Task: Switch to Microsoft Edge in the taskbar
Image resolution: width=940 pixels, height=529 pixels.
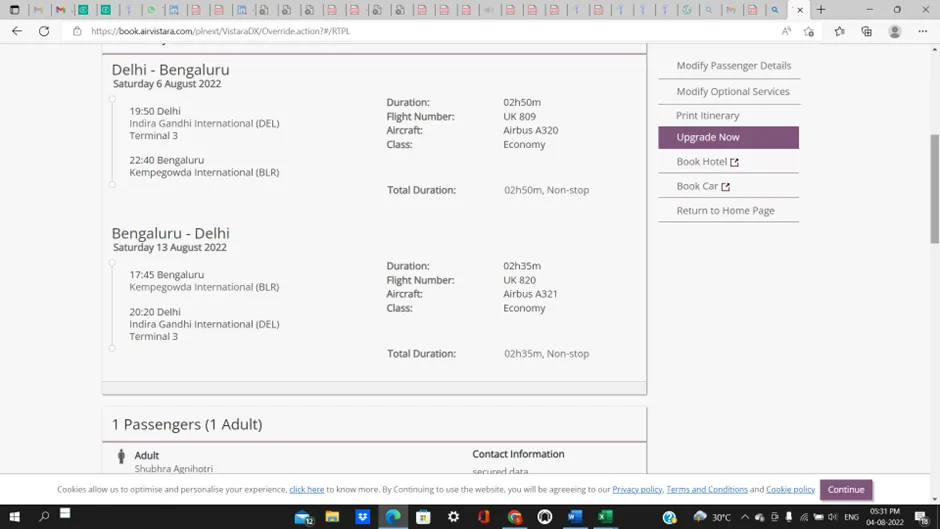Action: click(393, 516)
